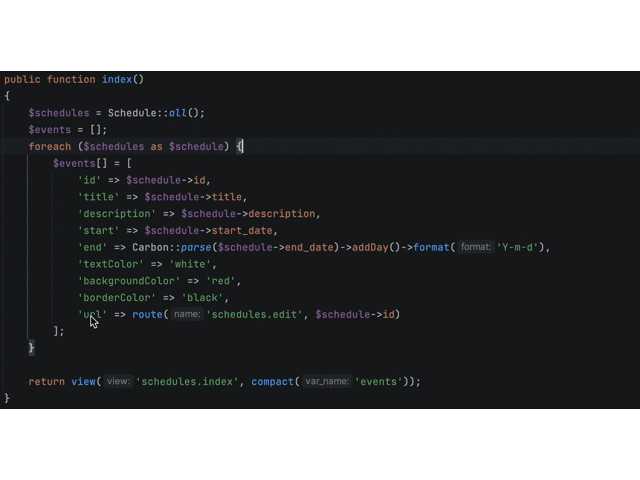640x480 pixels.
Task: Click '$schedule->id' after schedules.edit
Action: click(355, 314)
